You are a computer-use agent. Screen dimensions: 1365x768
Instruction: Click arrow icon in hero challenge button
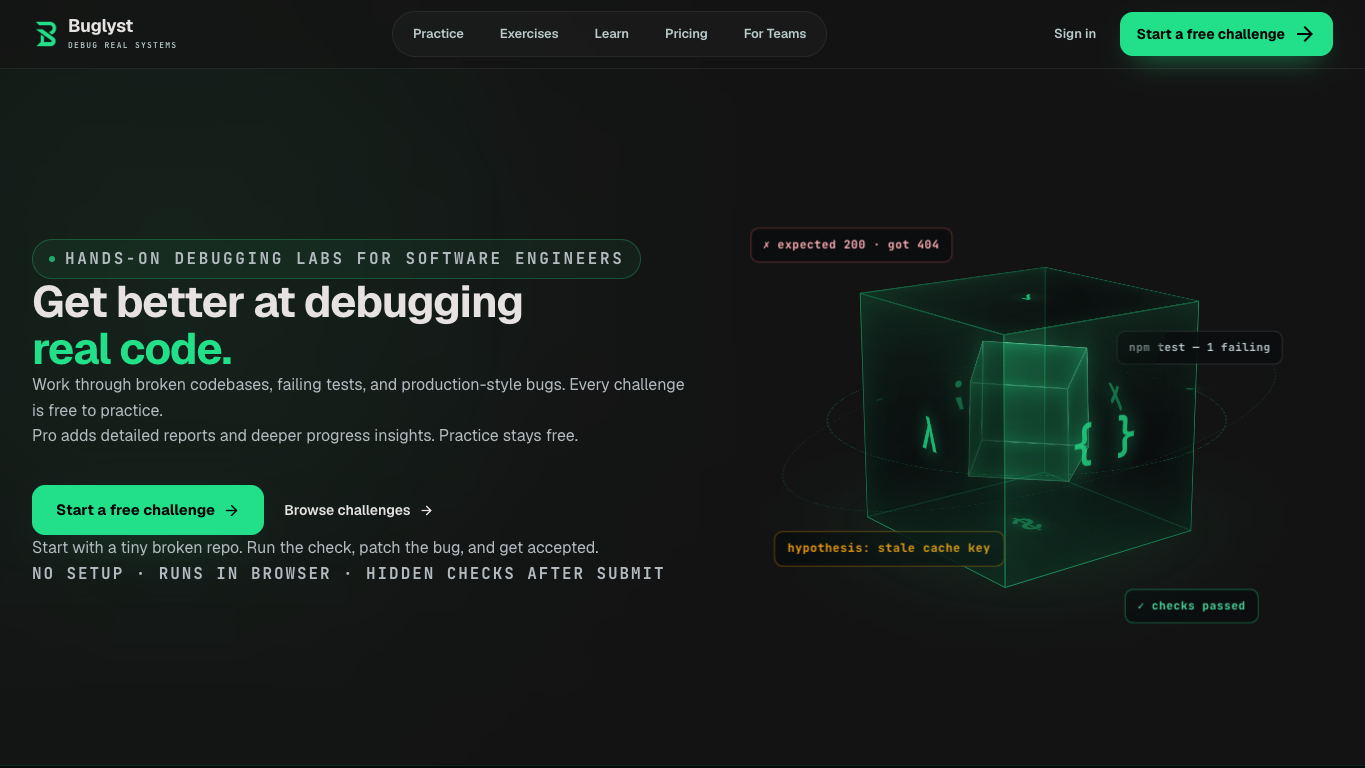point(232,510)
